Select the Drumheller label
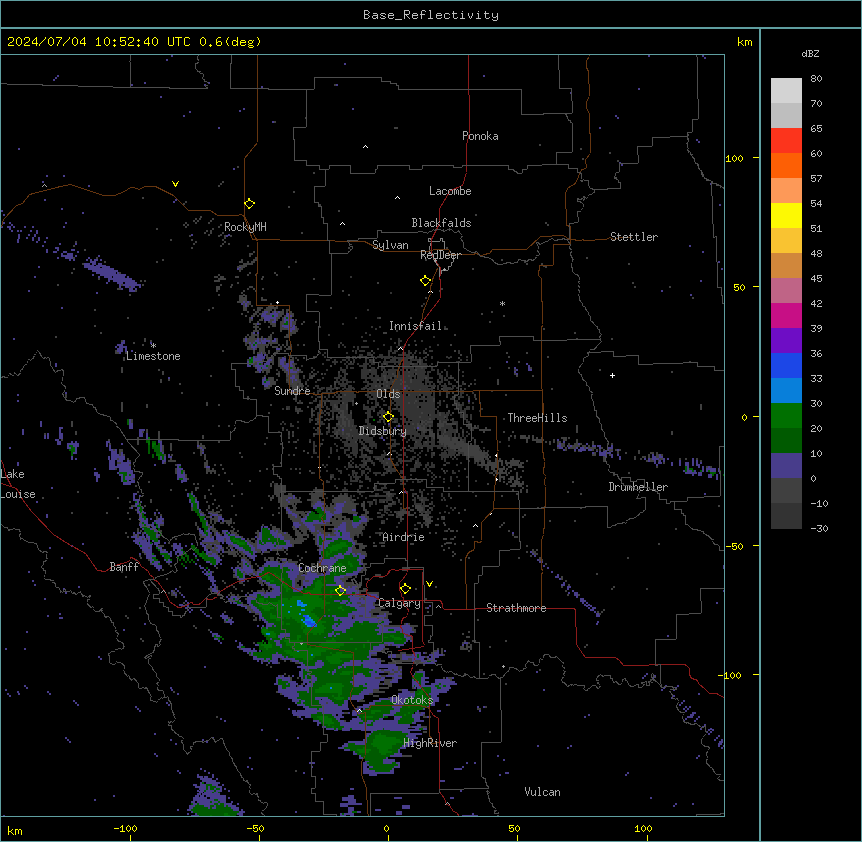This screenshot has height=842, width=862. (x=638, y=487)
